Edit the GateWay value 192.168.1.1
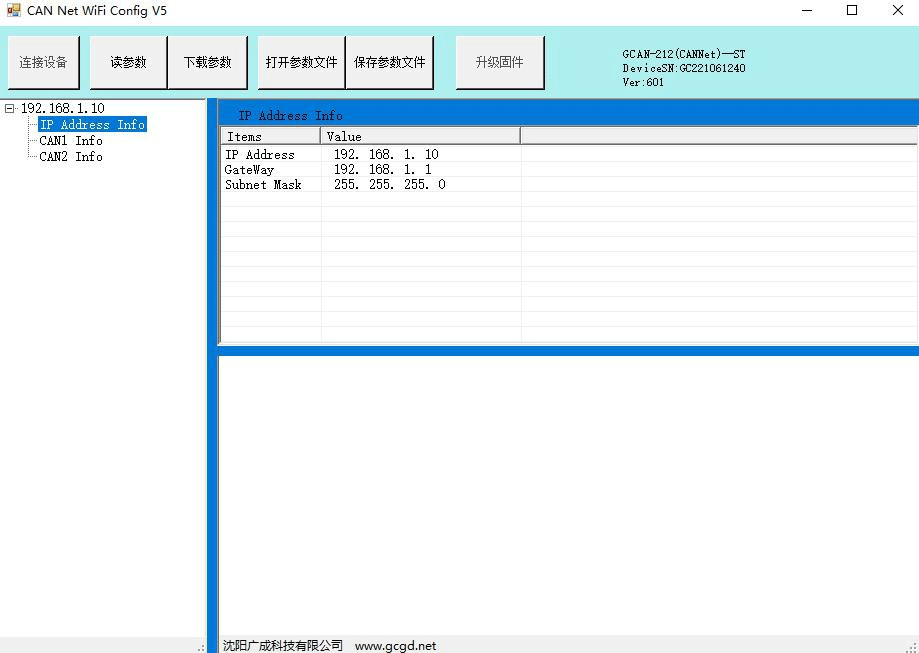The image size is (919, 653). point(382,170)
